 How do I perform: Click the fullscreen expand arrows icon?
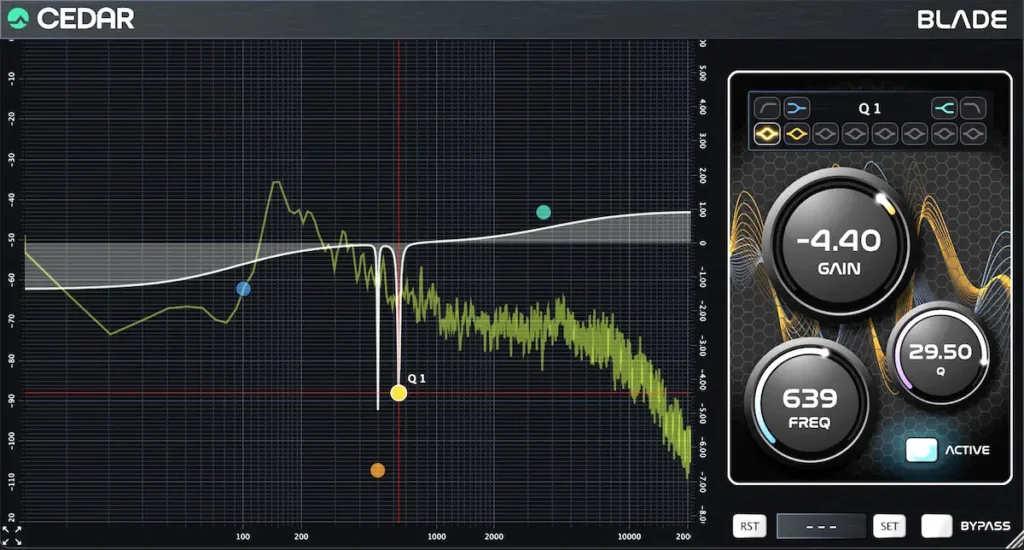tap(12, 536)
